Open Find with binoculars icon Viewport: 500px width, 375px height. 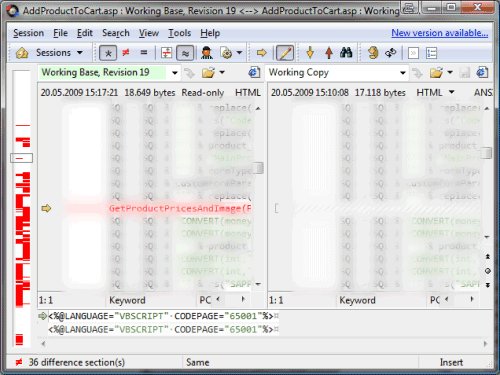pyautogui.click(x=346, y=53)
